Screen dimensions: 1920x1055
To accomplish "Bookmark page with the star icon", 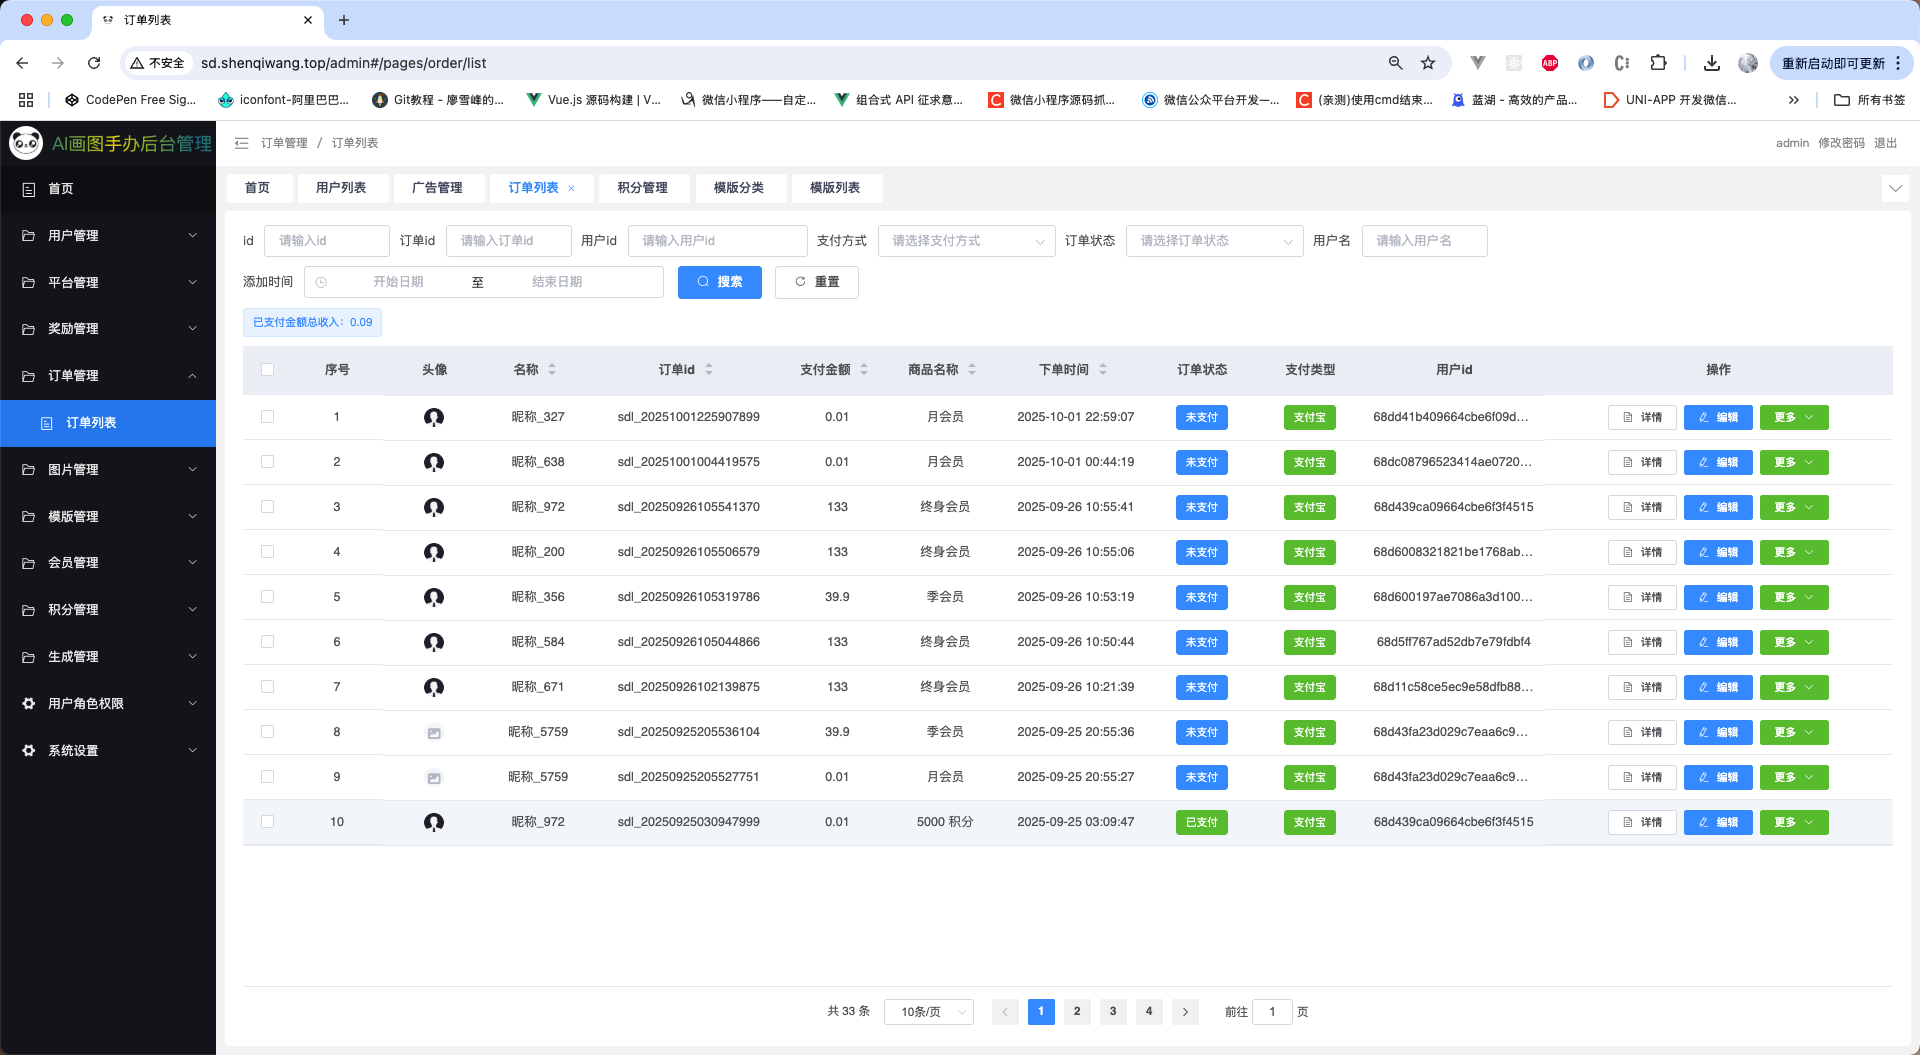I will (1428, 63).
